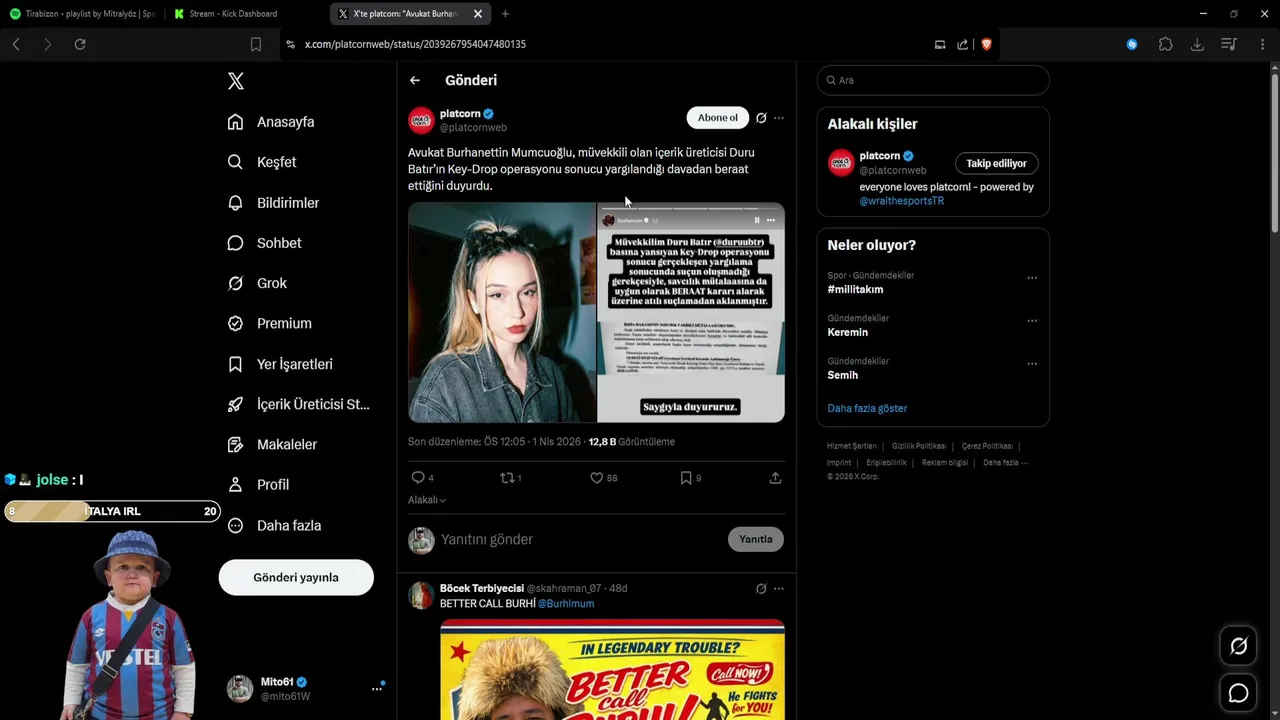
Task: Open Böcek Terbiyecisi reply more options
Action: click(x=779, y=589)
